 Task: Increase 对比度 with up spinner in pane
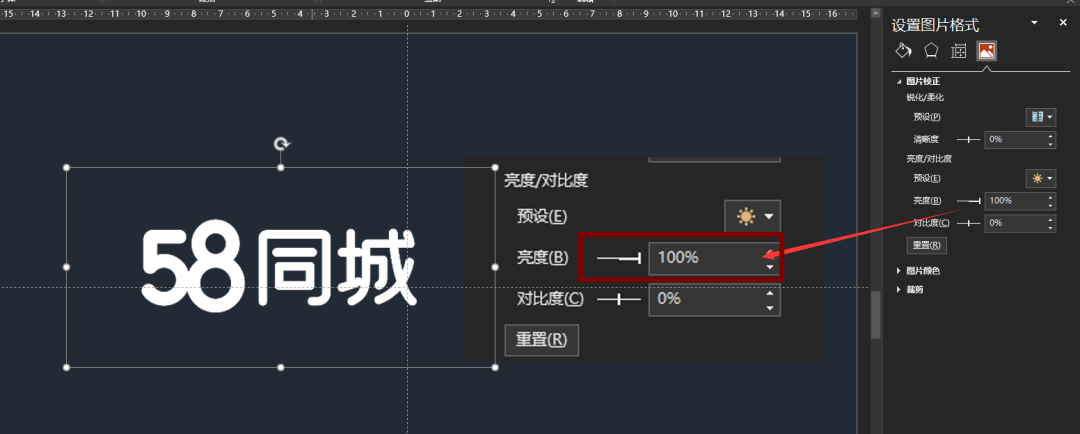(1050, 218)
